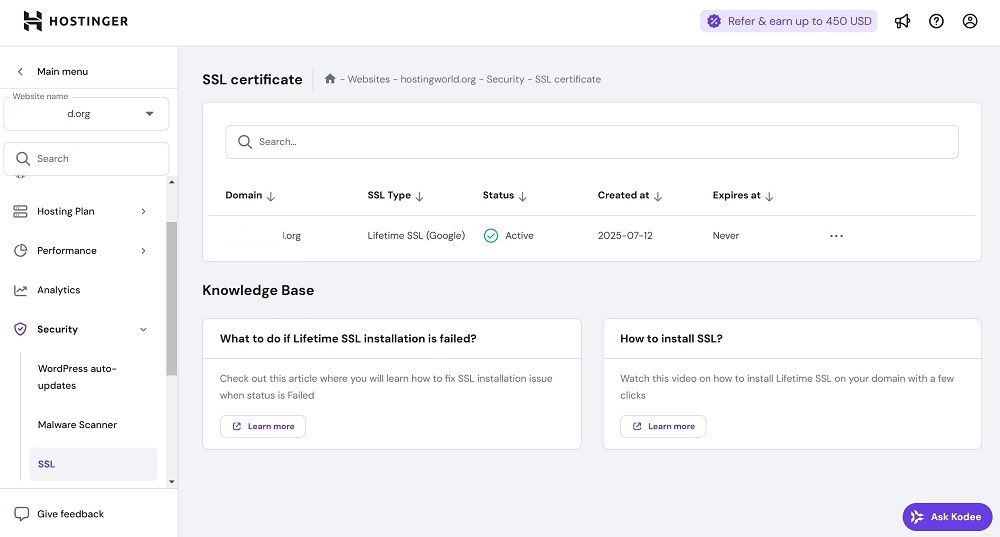Screen dimensions: 1000x537
Task: Click the Active status checkmark icon
Action: [x=490, y=236]
